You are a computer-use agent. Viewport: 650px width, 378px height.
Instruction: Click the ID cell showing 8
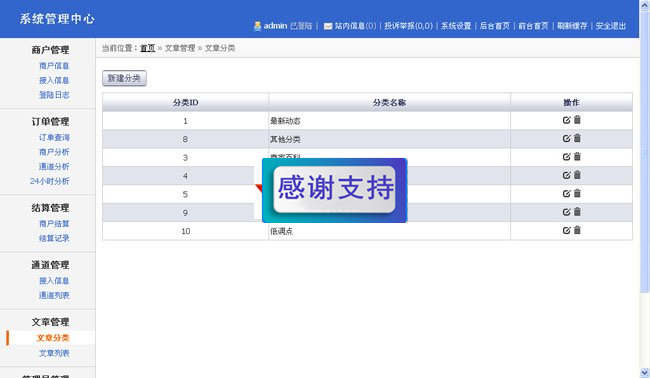pos(185,139)
